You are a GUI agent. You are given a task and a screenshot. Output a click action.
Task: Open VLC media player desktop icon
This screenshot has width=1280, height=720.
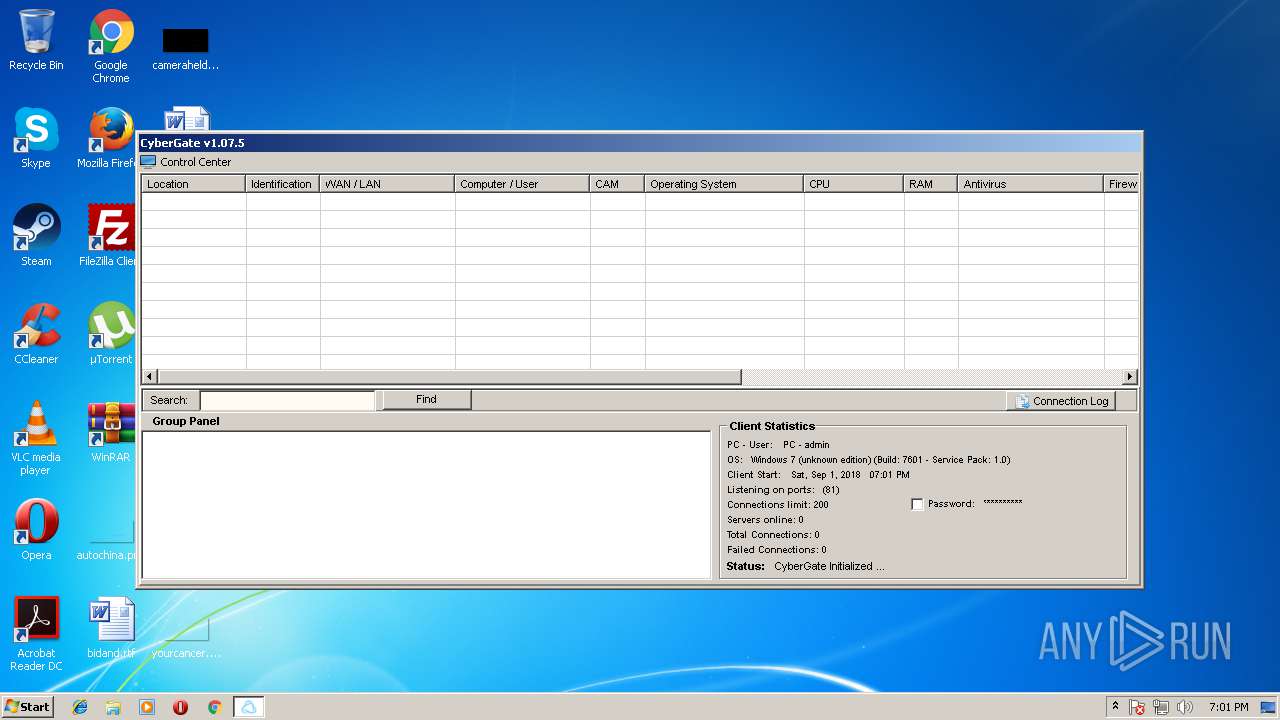(x=36, y=438)
